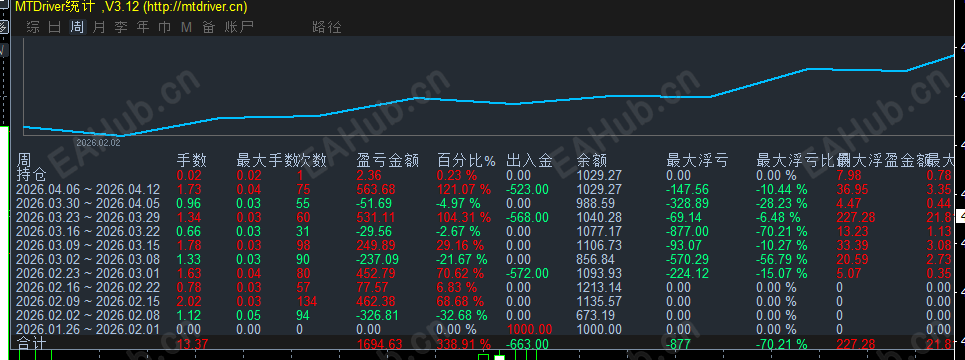Click percentage cell -32.68 %
965x360 pixels.
click(462, 316)
